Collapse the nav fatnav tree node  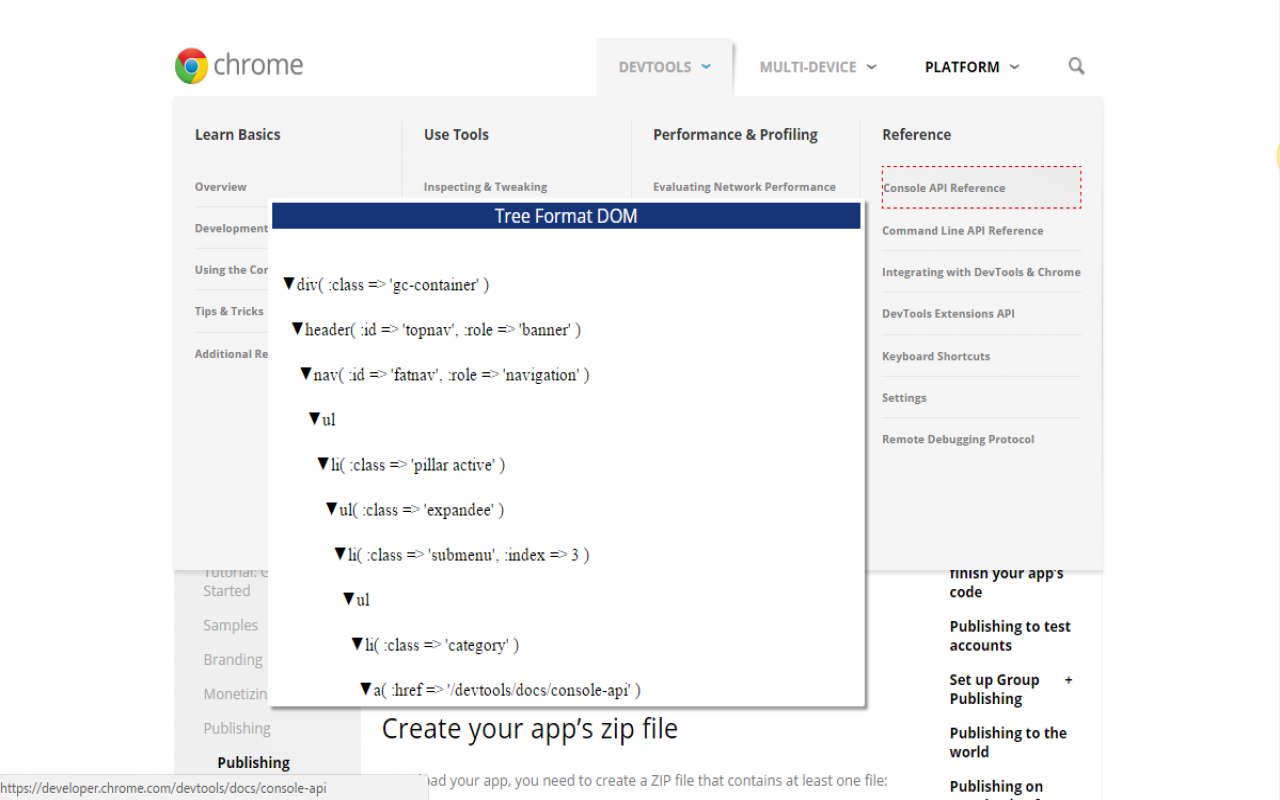pyautogui.click(x=306, y=375)
